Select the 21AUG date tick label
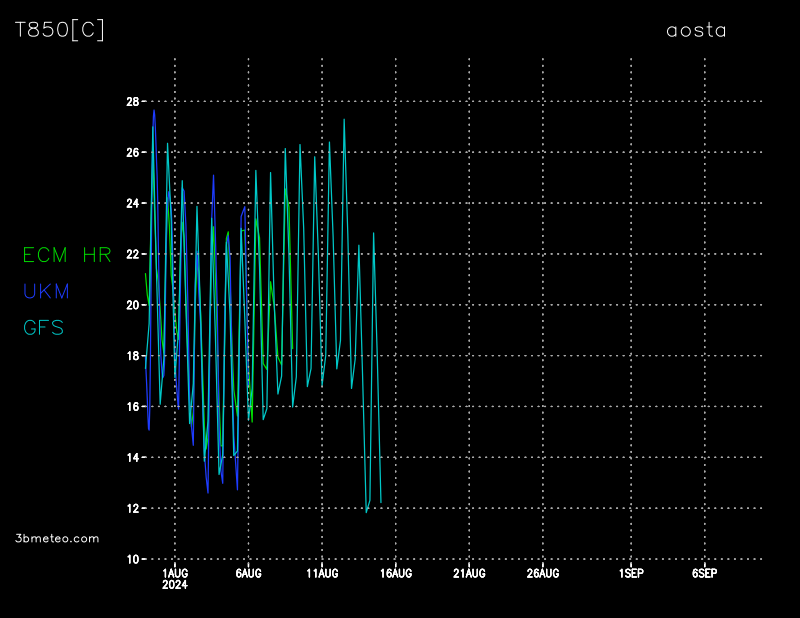 pos(469,573)
